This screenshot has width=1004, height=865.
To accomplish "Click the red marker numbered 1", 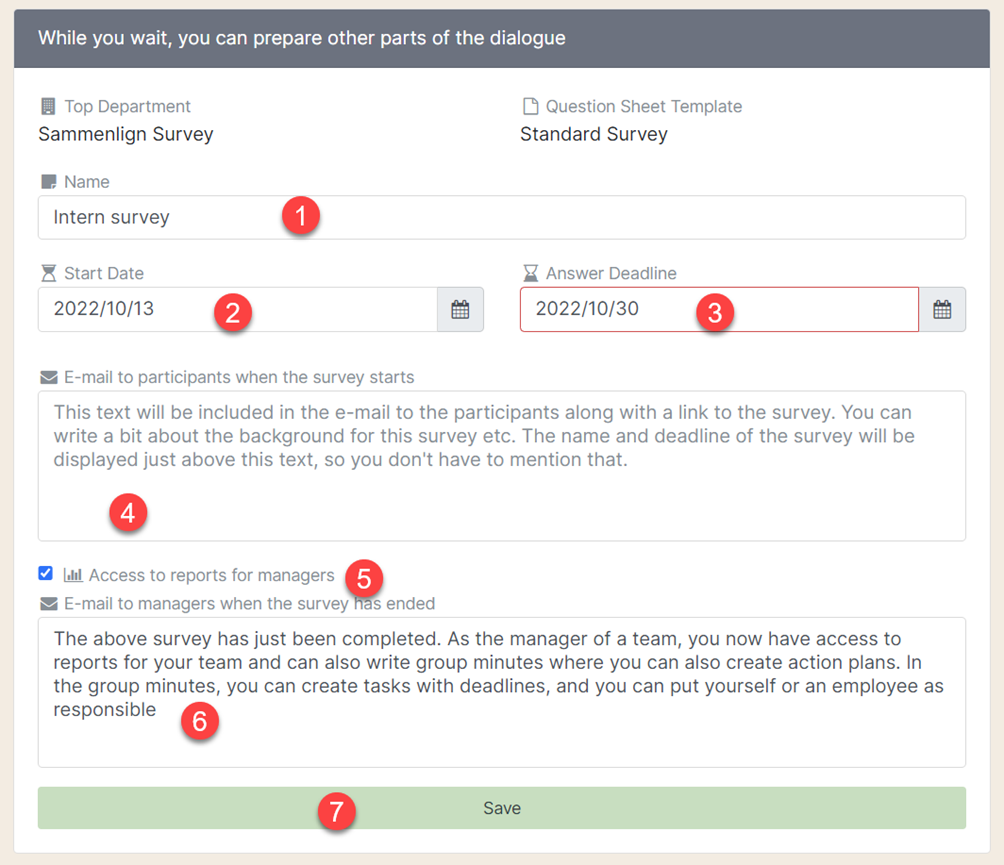I will 301,216.
